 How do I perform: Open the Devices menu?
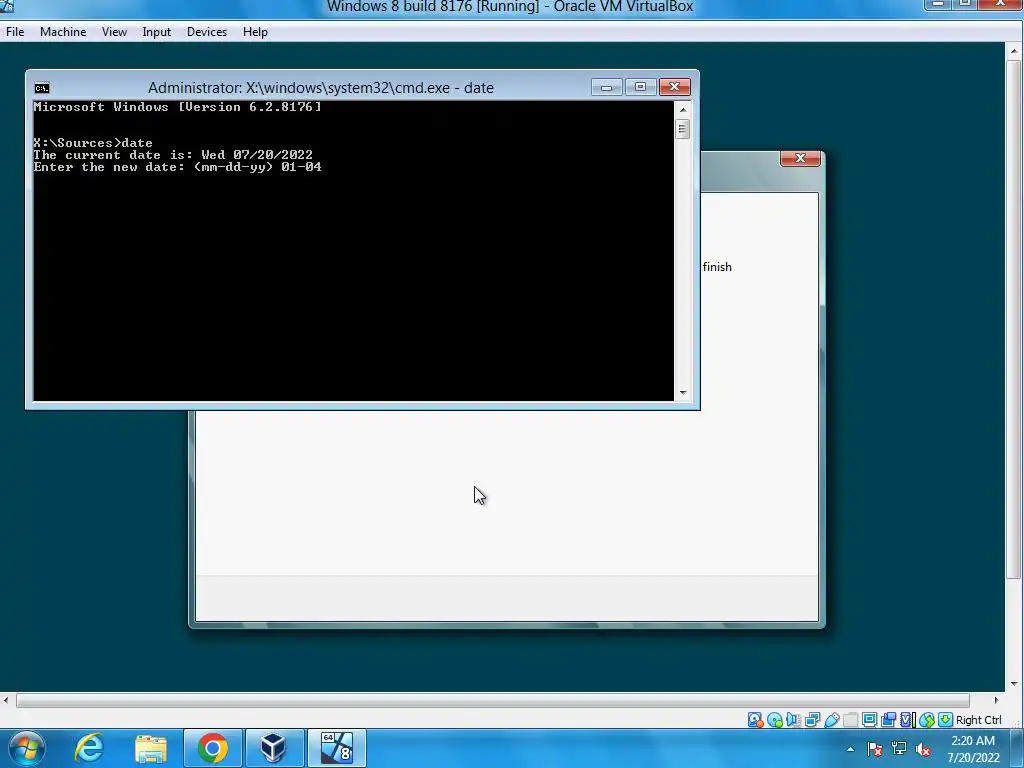(x=207, y=31)
